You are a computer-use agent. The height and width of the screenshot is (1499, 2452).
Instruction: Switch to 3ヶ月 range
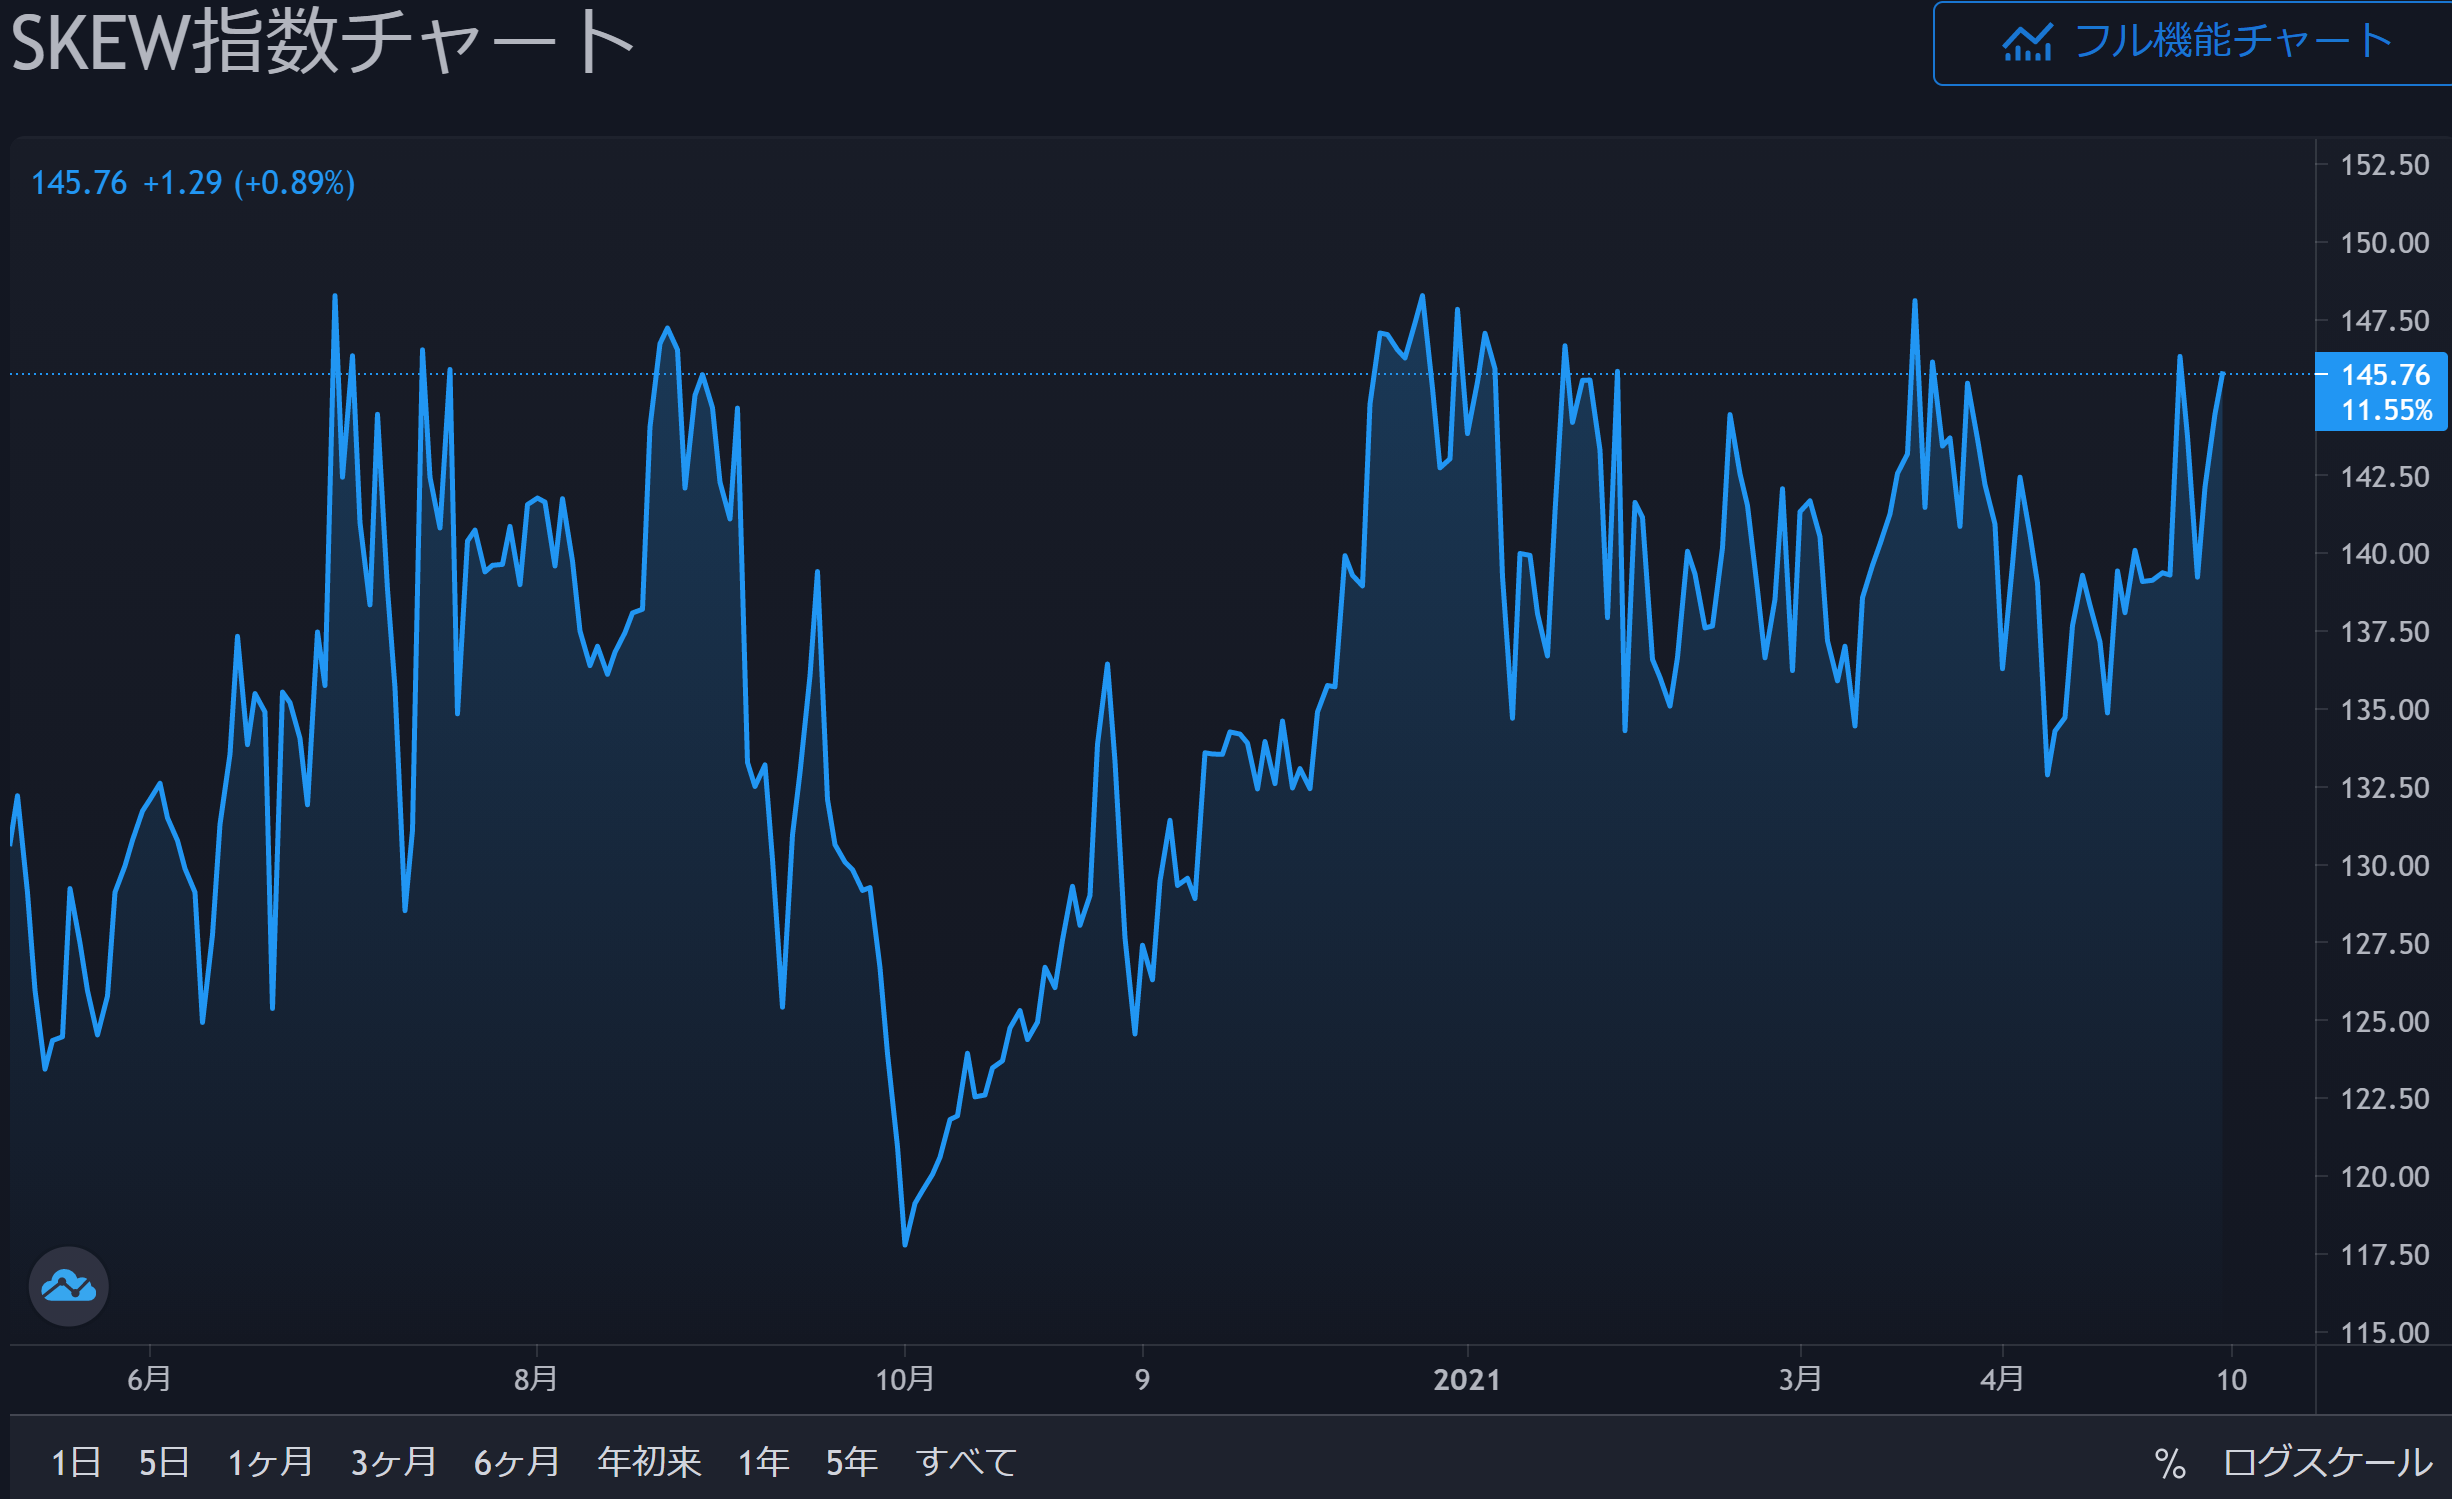(x=393, y=1463)
